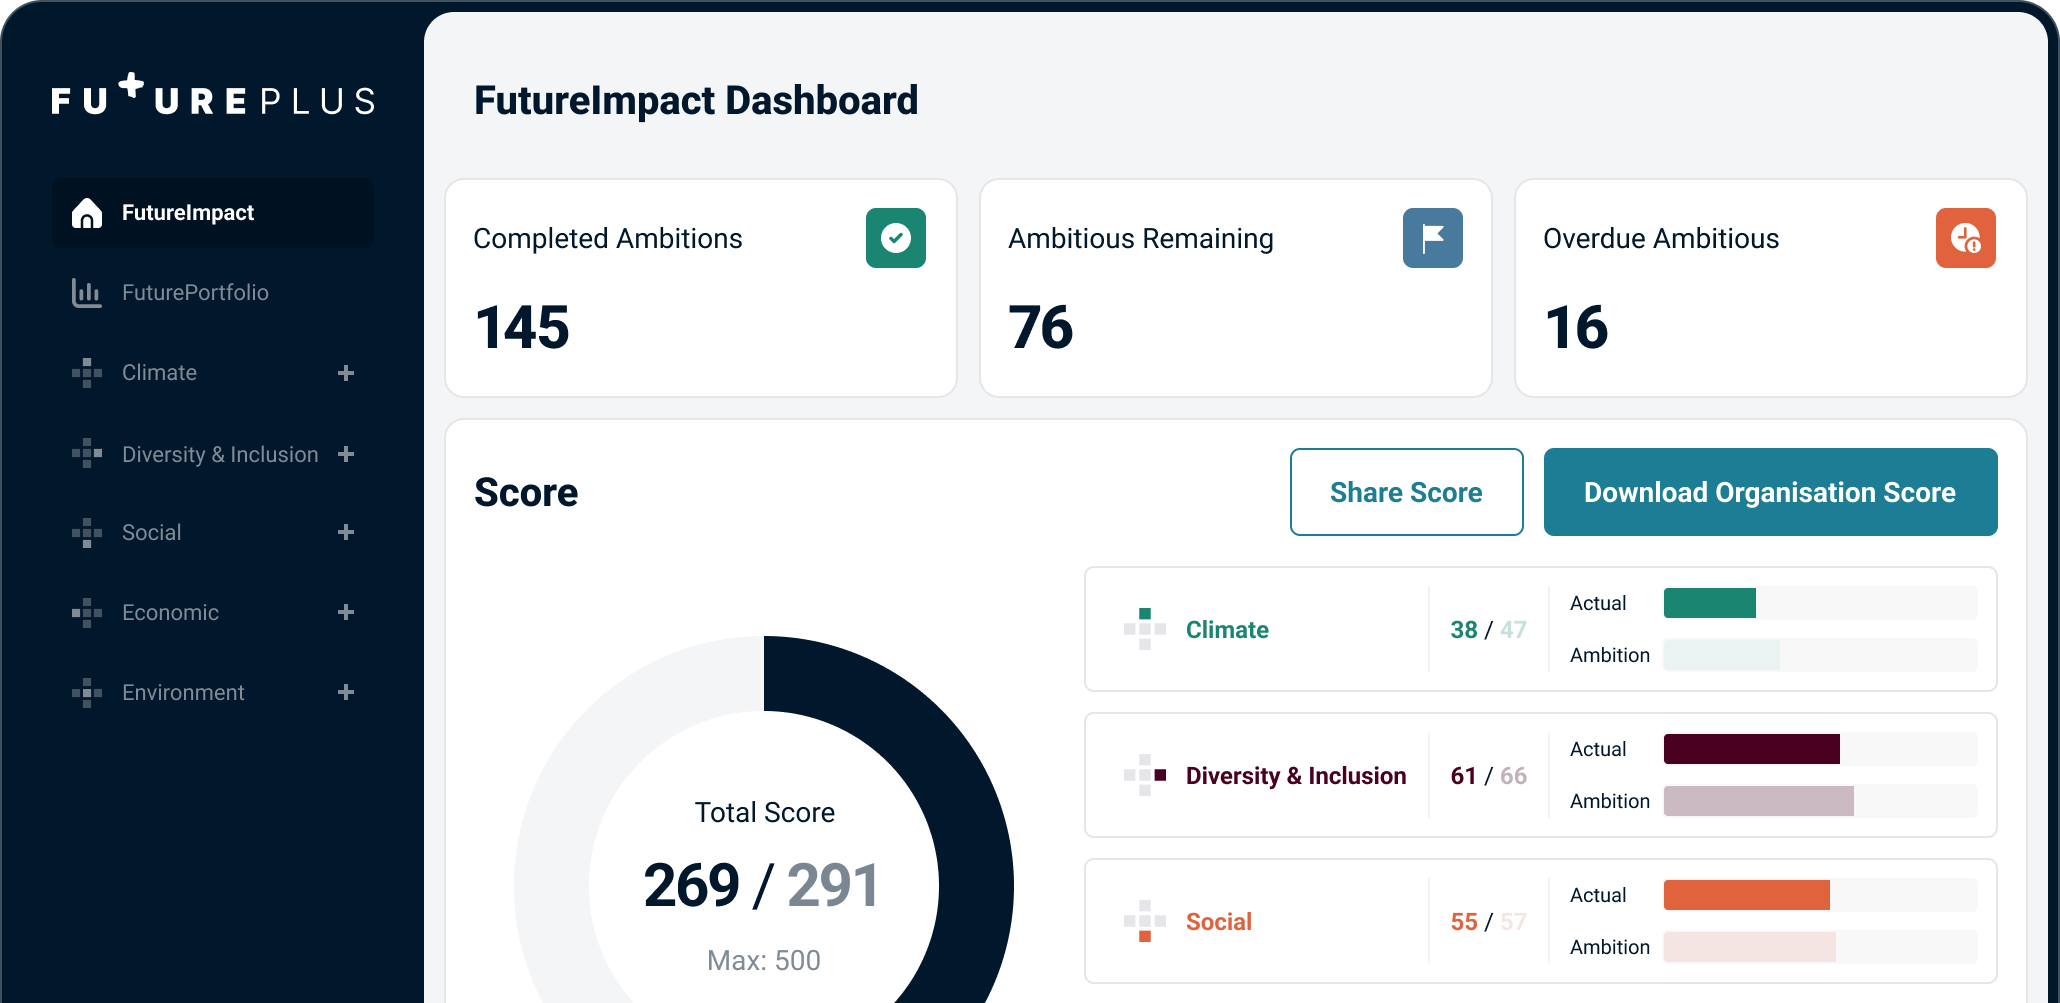Download the Organisation Score
2060x1003 pixels.
point(1770,492)
